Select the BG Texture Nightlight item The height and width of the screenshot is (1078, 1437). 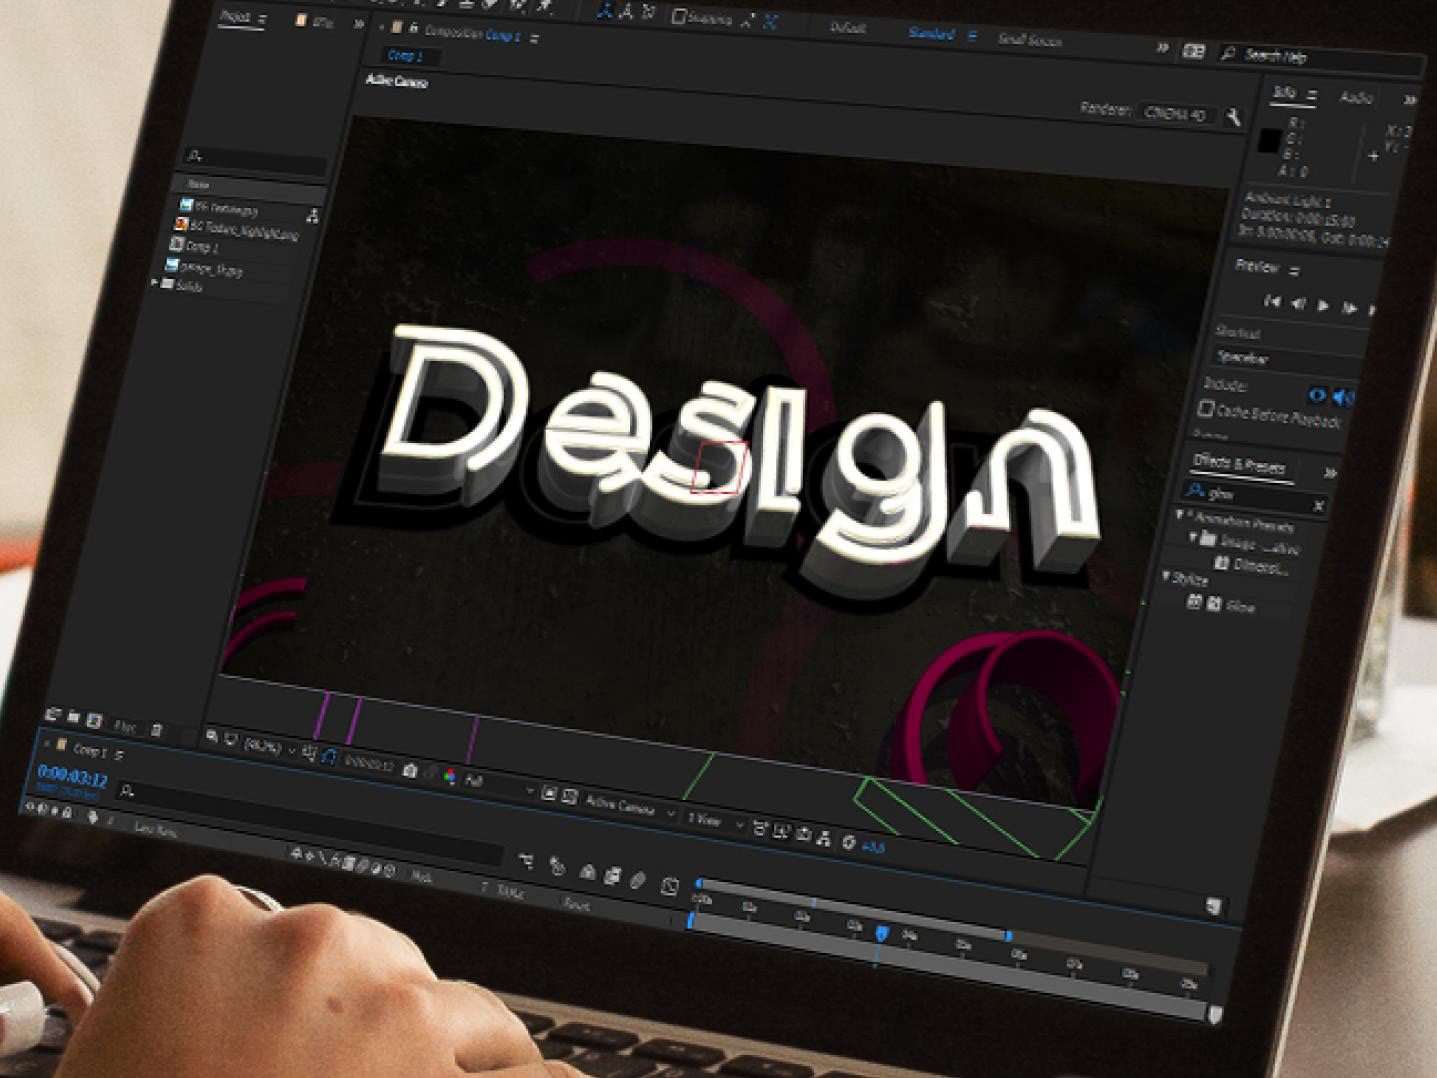237,230
